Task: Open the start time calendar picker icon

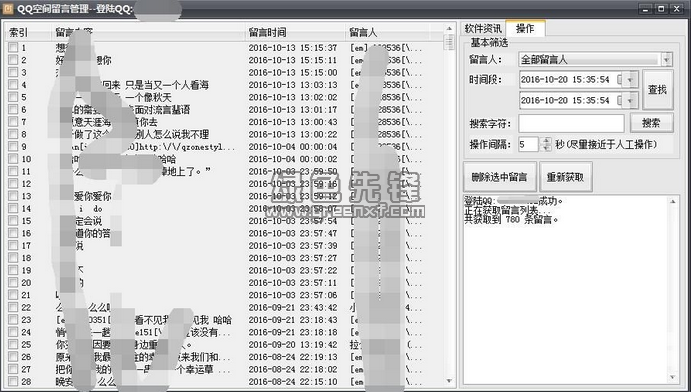Action: pos(620,80)
